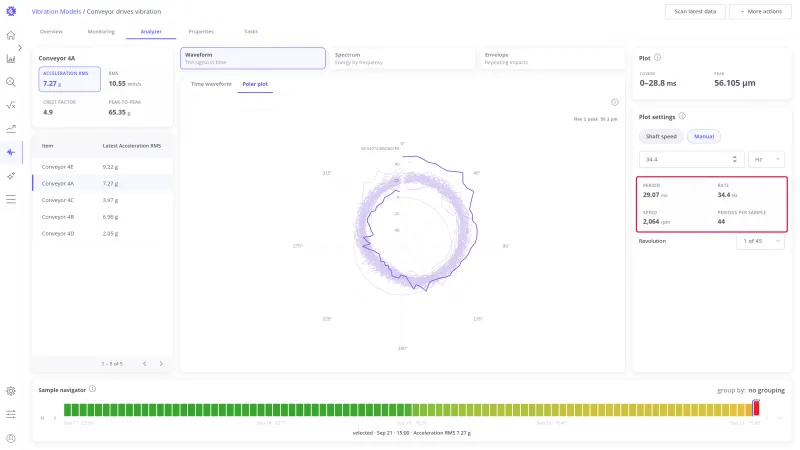Choose the Spectrum analysis card
This screenshot has height=450, width=800.
pyautogui.click(x=402, y=58)
